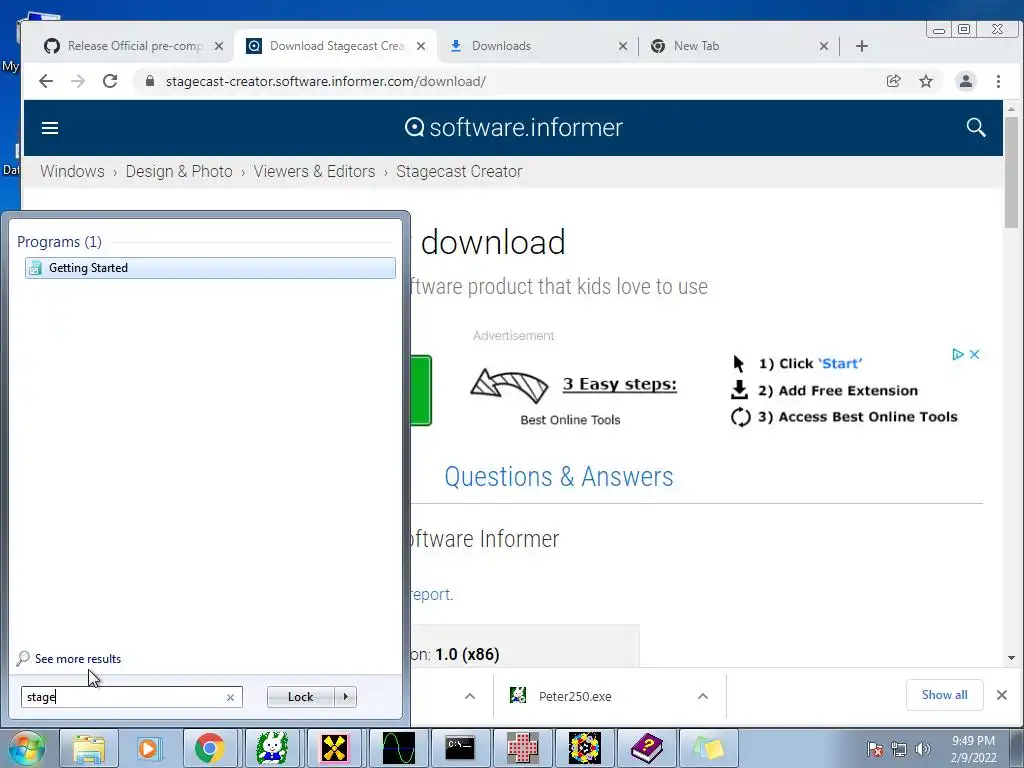This screenshot has height=768, width=1024.
Task: Click Show all downloads
Action: [x=944, y=695]
